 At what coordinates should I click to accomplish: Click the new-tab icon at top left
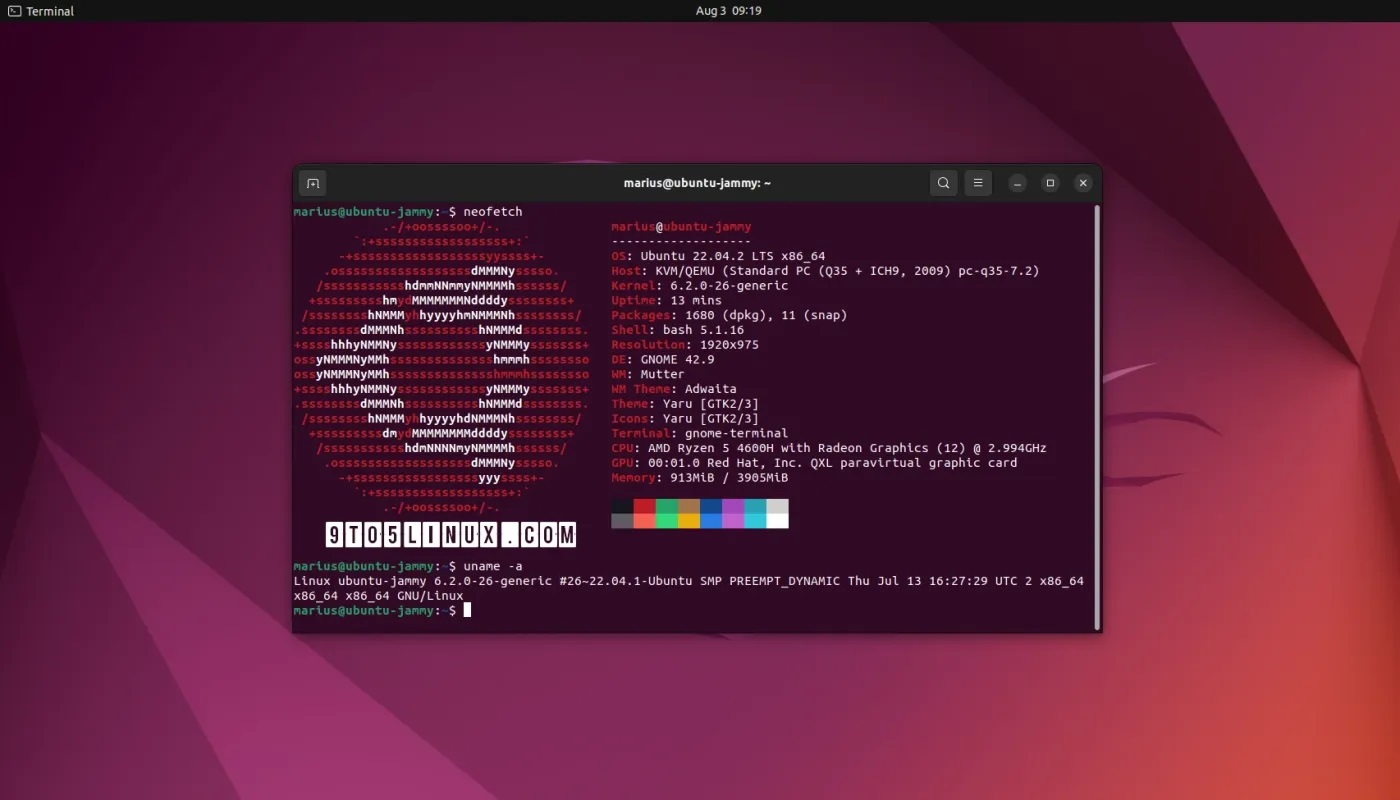pos(312,183)
